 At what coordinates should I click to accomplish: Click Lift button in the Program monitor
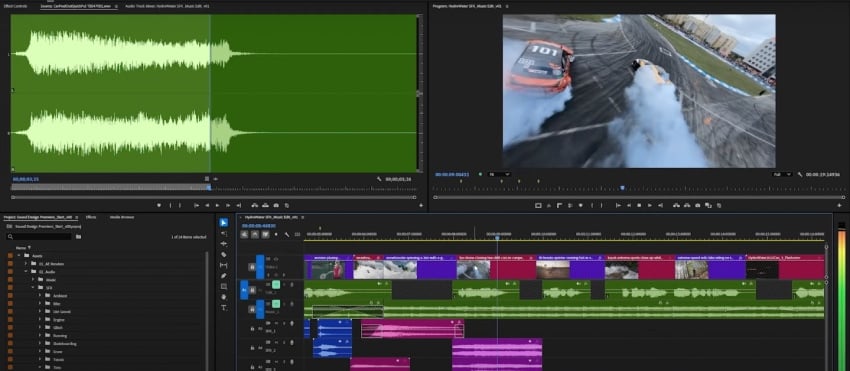pos(676,206)
